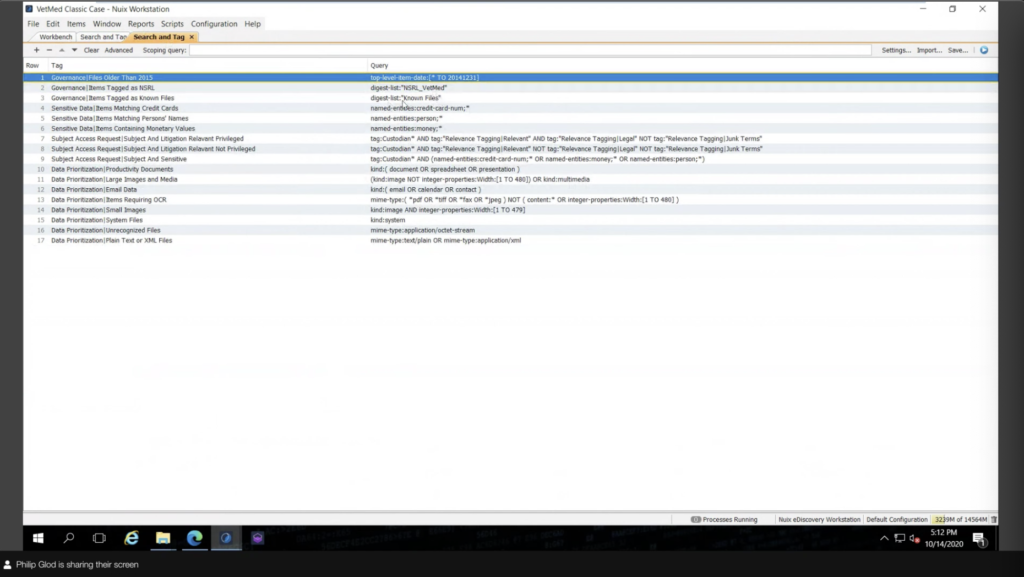Click the Nuix app icon in the title bar
Image resolution: width=1024 pixels, height=577 pixels.
(29, 9)
